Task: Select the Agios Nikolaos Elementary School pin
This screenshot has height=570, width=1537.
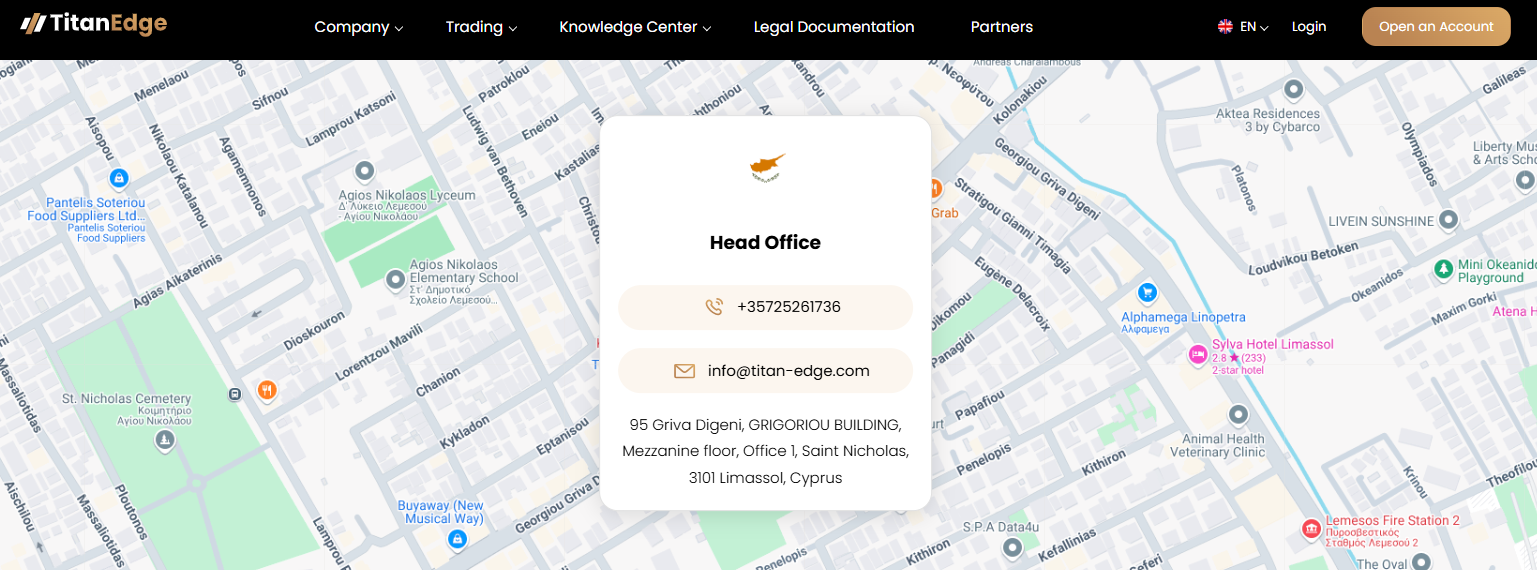Action: (396, 279)
